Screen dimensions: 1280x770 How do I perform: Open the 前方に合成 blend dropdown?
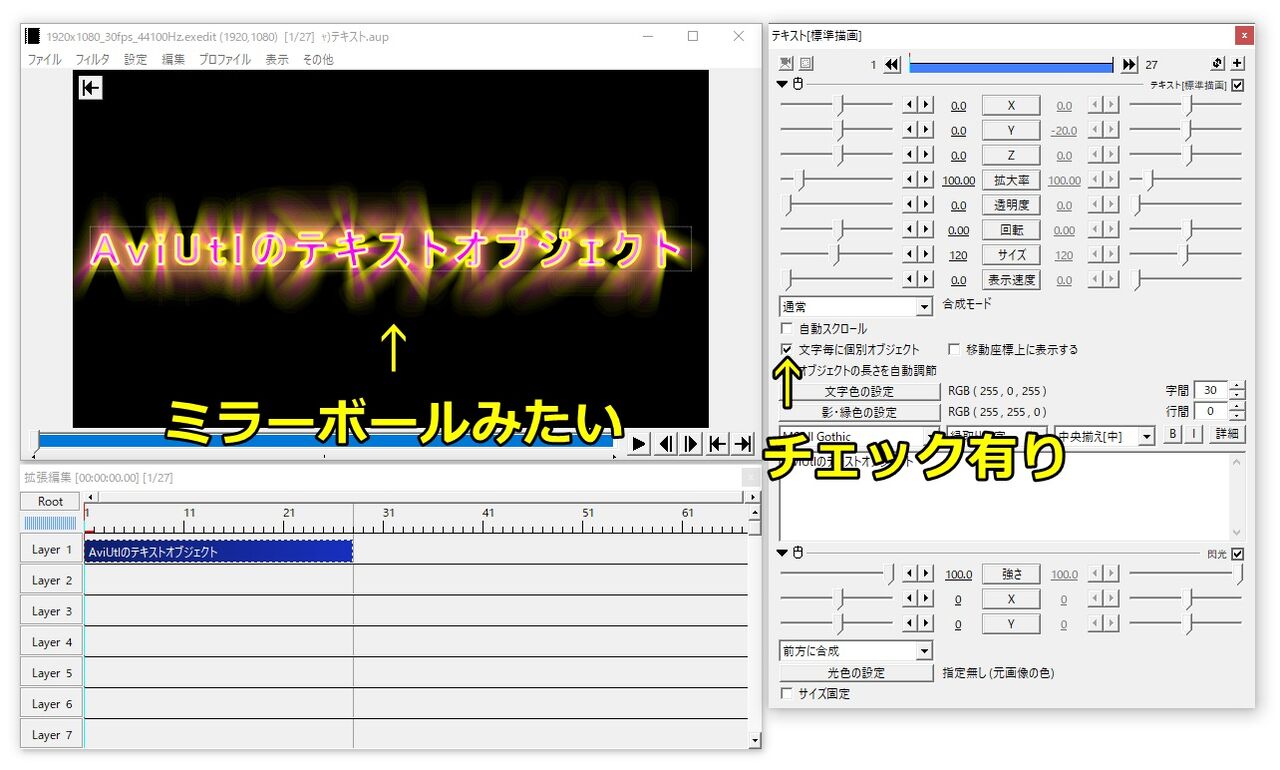click(x=855, y=651)
